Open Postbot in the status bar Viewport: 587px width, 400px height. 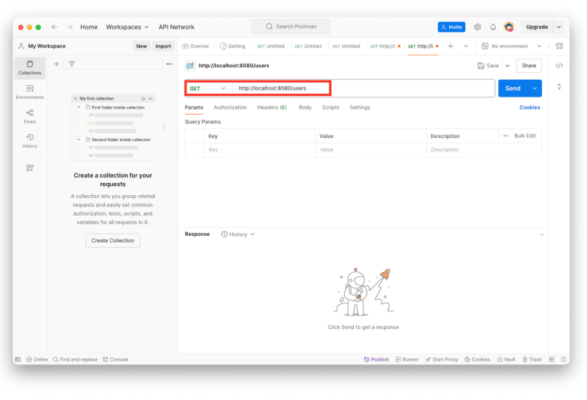point(376,359)
